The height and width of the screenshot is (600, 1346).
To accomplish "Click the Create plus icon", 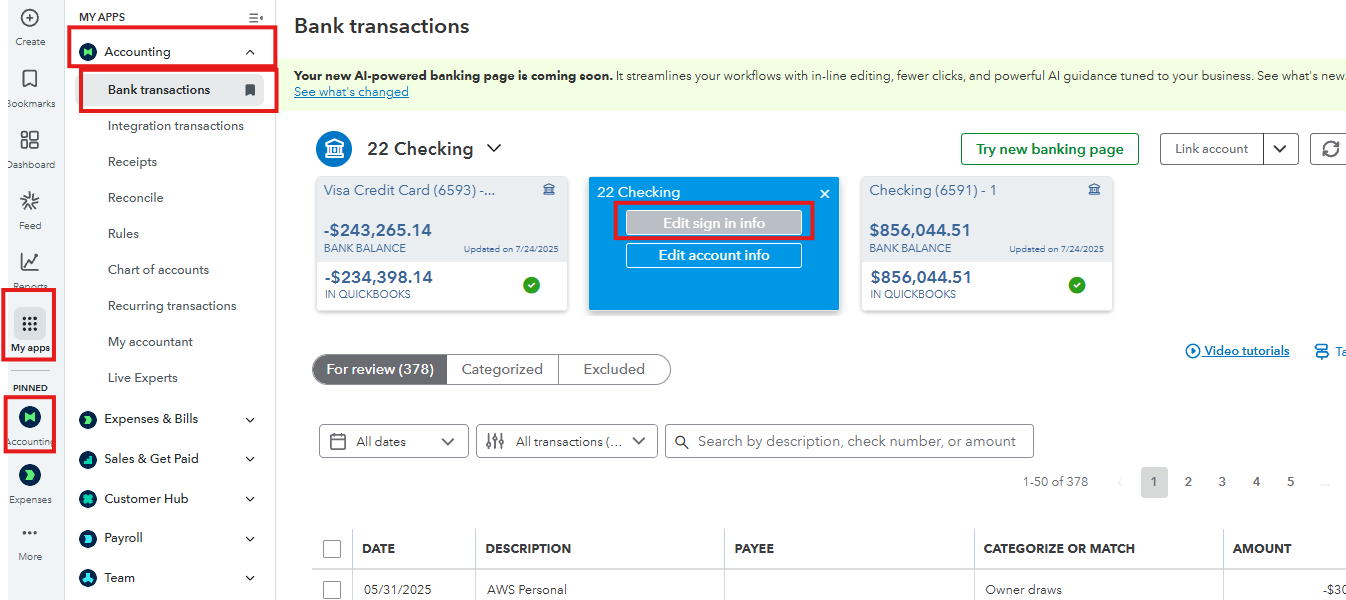I will 30,18.
